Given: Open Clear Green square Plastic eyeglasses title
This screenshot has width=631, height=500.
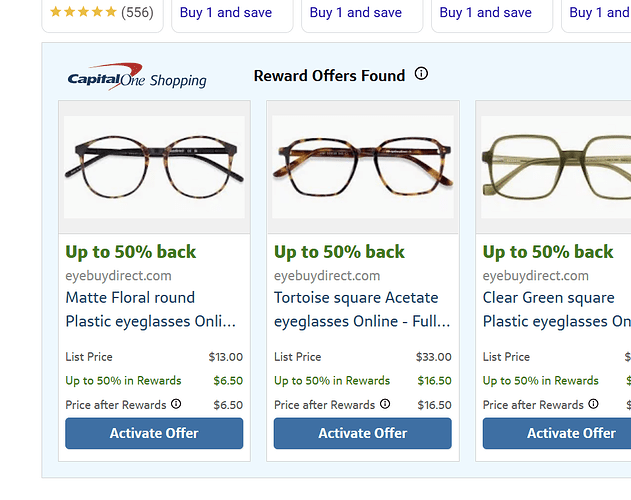Looking at the screenshot, I should tap(556, 309).
